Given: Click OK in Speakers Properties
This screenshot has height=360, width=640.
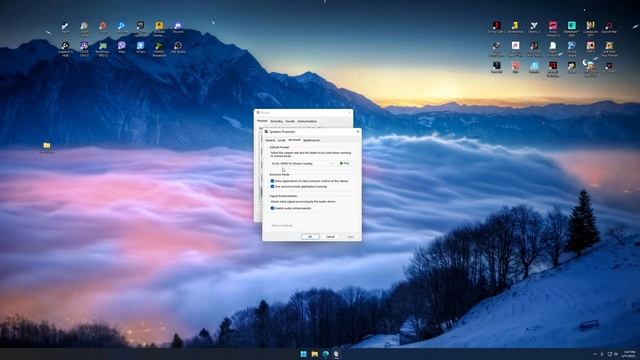Looking at the screenshot, I should coord(310,237).
